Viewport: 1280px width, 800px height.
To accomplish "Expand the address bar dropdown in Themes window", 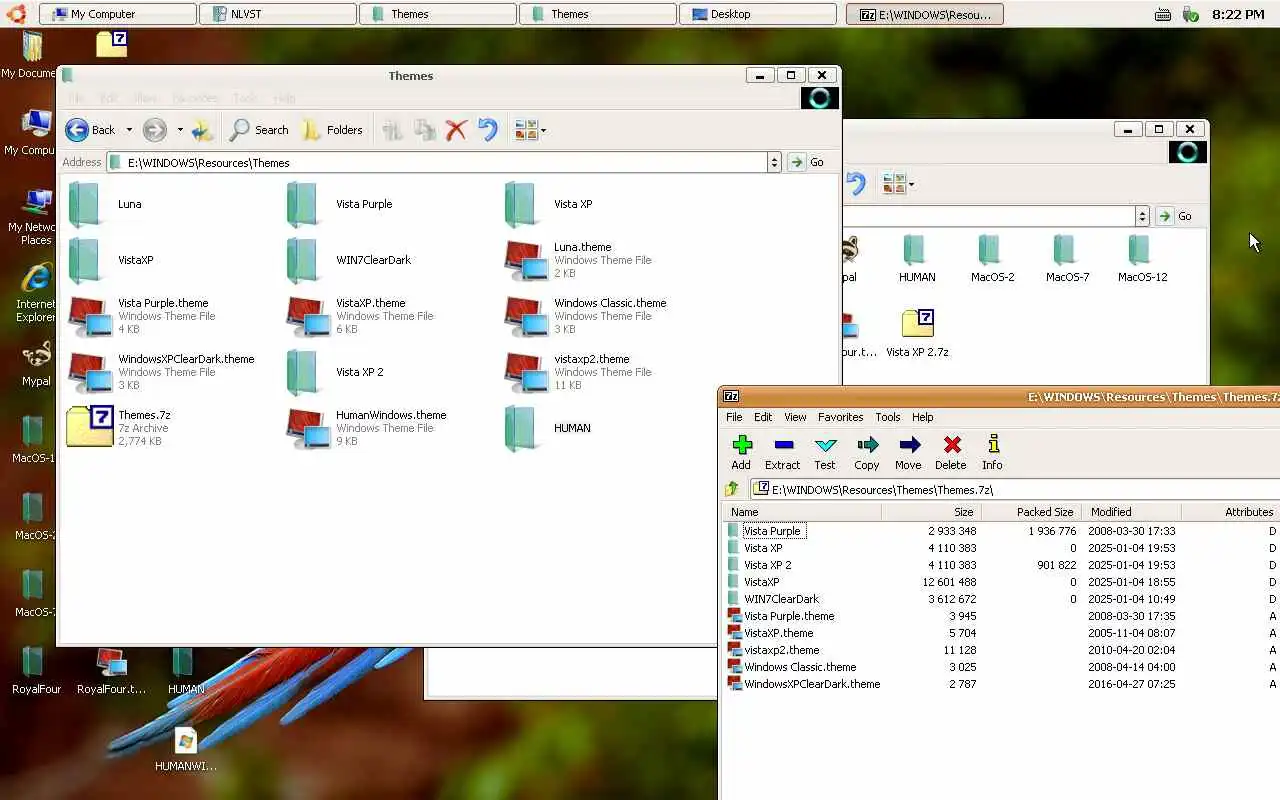I will tap(773, 162).
